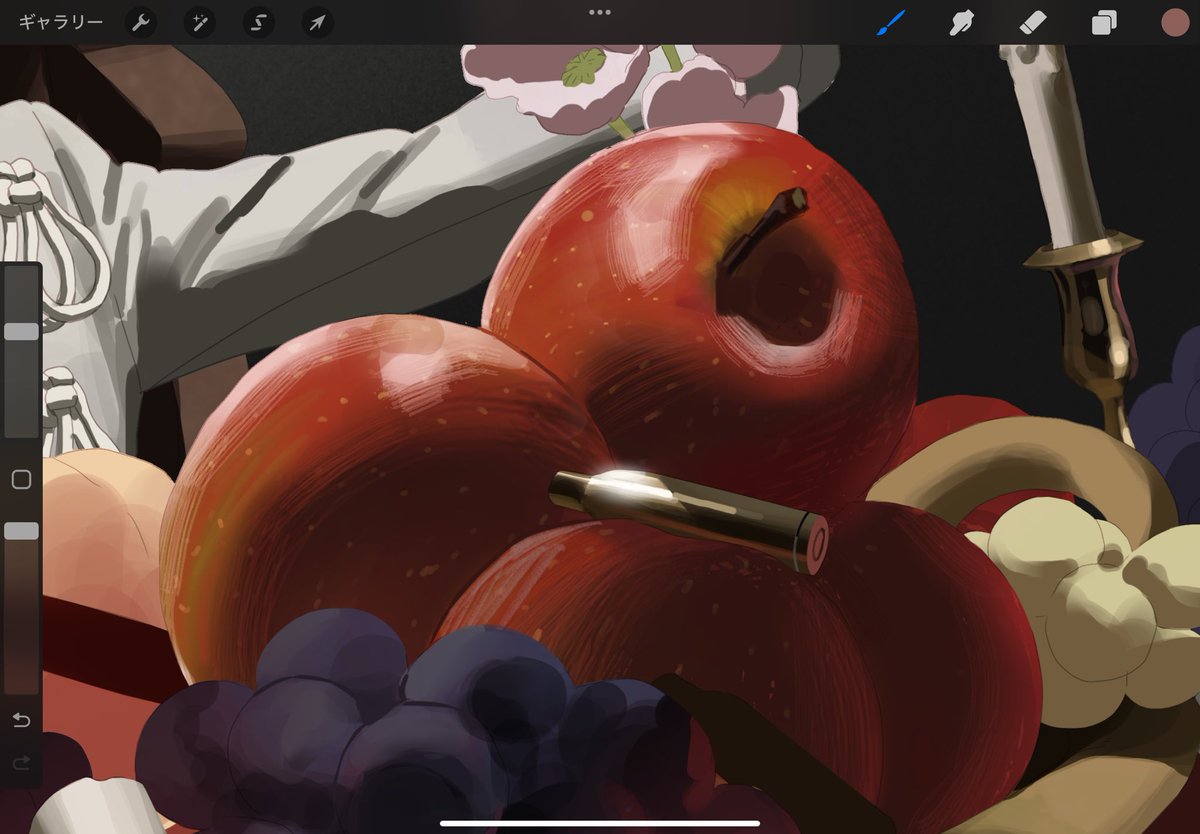The image size is (1200, 834).
Task: Open the Adjustments magic wand menu
Action: pos(200,22)
